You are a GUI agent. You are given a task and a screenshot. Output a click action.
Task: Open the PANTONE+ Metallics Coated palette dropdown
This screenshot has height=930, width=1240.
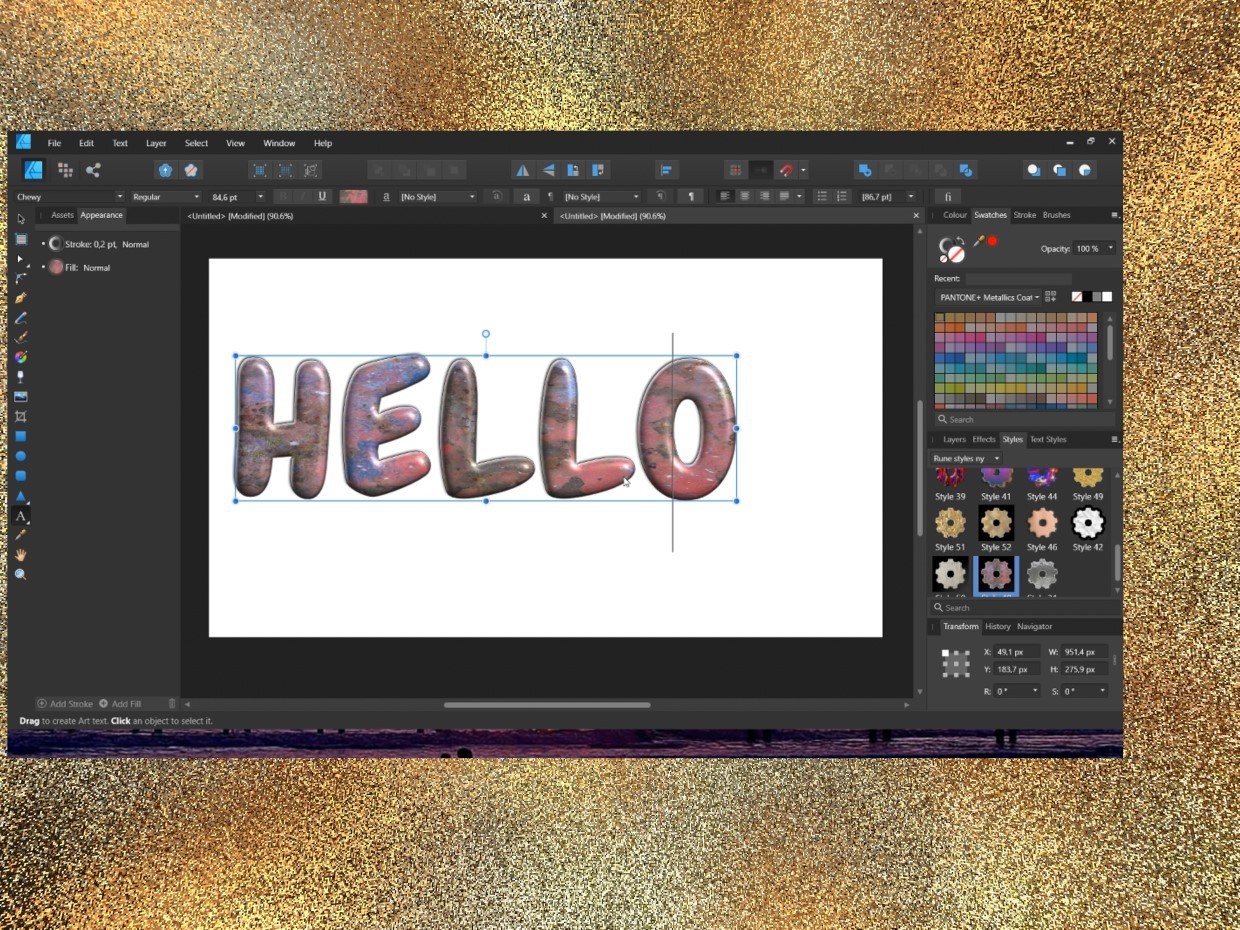[x=1037, y=297]
